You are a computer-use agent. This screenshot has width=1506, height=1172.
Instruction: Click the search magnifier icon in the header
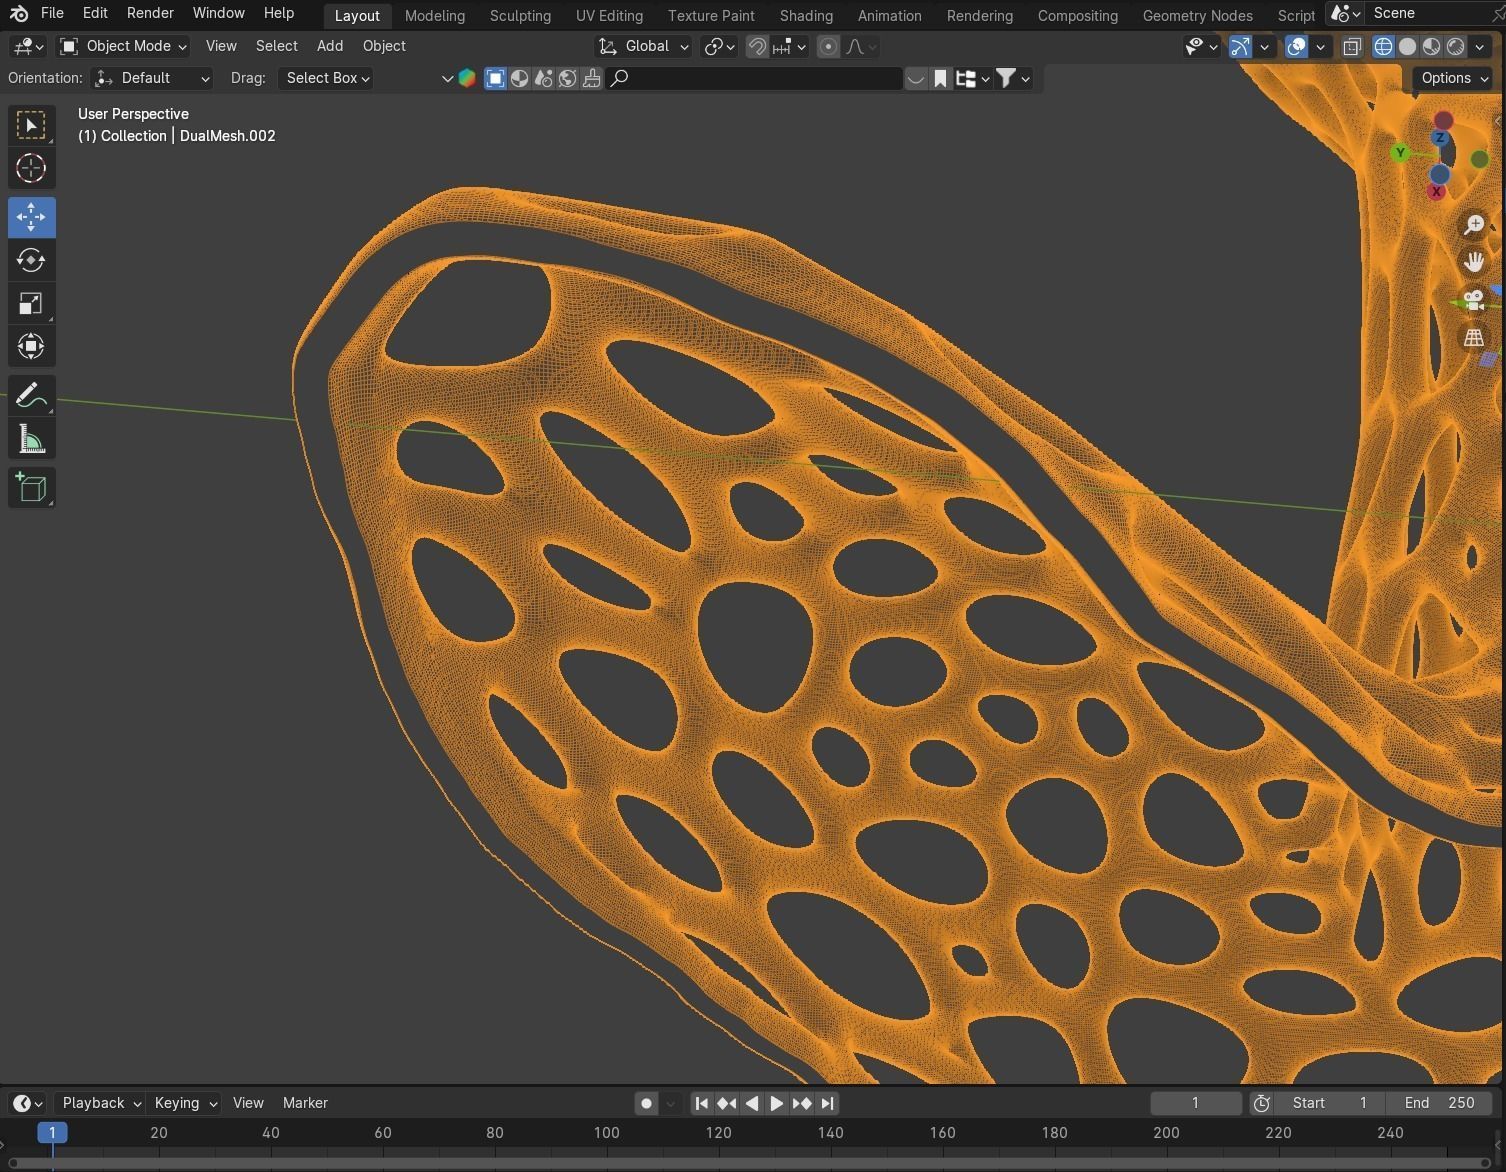(x=619, y=78)
